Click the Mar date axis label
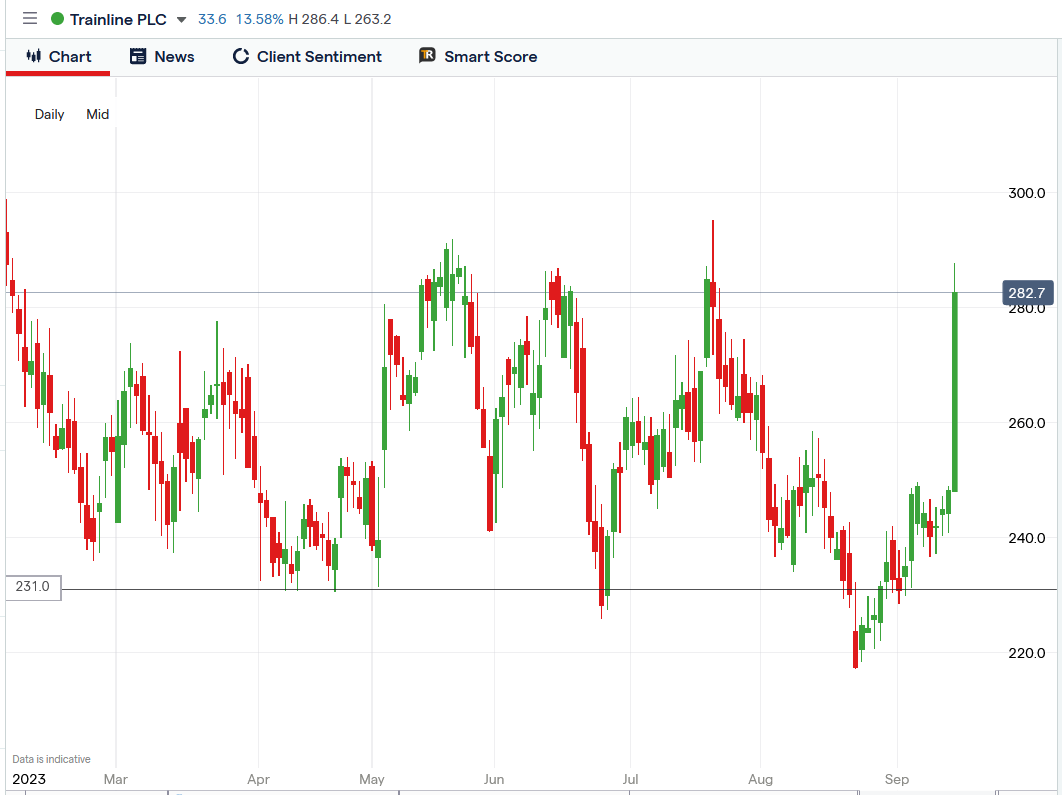1062x795 pixels. [x=116, y=779]
